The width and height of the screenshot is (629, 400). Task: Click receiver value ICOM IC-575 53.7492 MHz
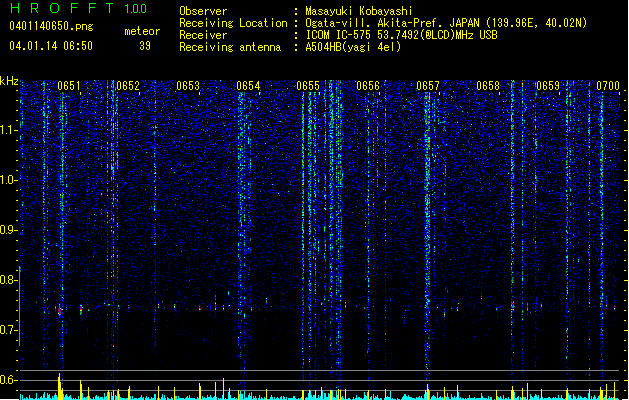click(x=401, y=35)
